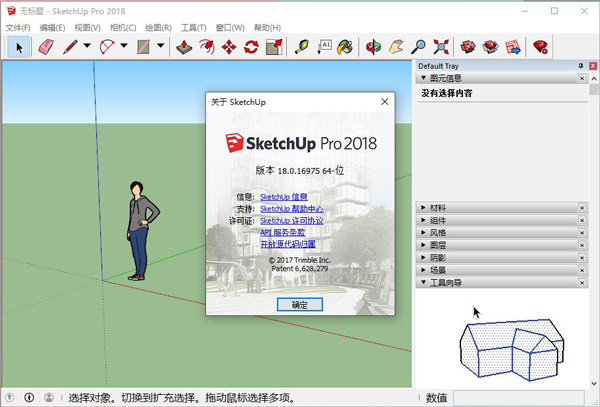
Task: Select the Arc tool
Action: pos(107,47)
